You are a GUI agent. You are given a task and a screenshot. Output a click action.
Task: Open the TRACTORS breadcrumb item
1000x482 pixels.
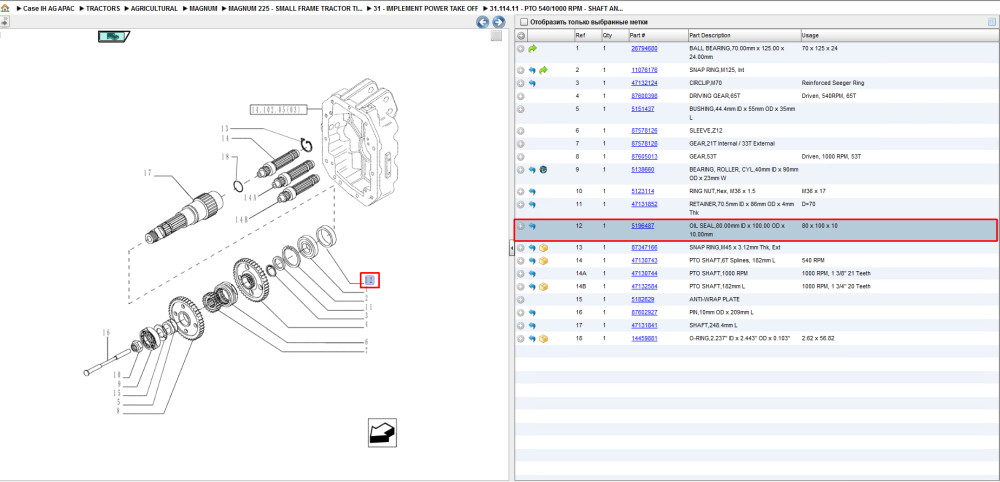(105, 8)
